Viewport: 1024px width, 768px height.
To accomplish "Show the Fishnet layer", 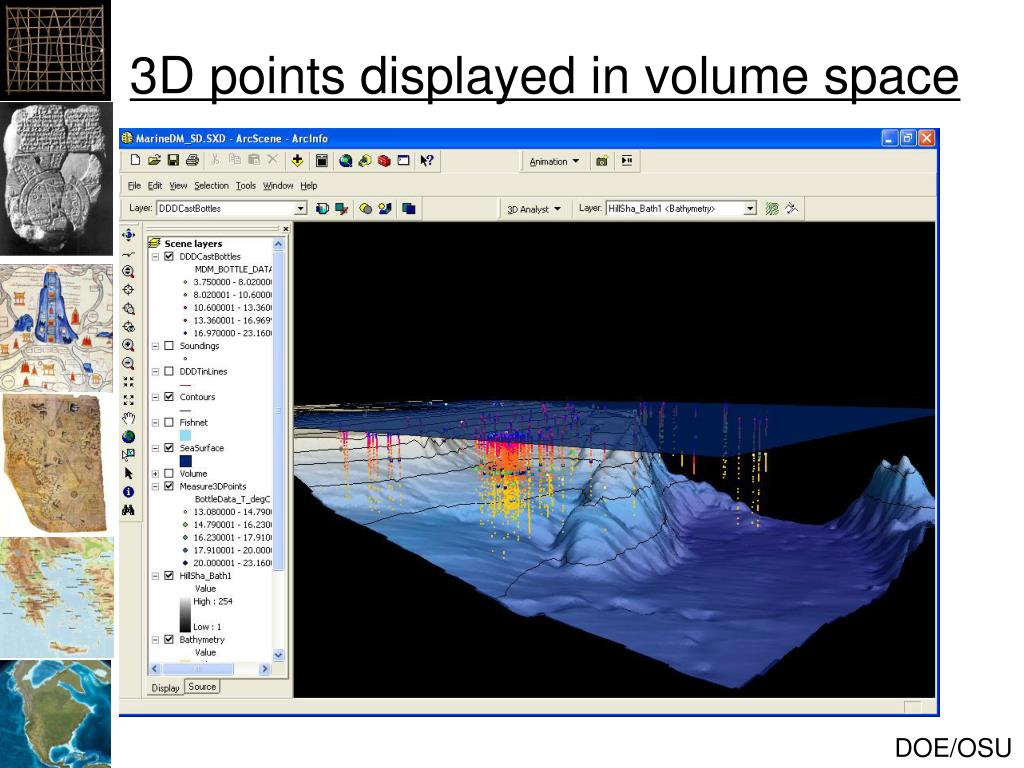I will point(169,423).
